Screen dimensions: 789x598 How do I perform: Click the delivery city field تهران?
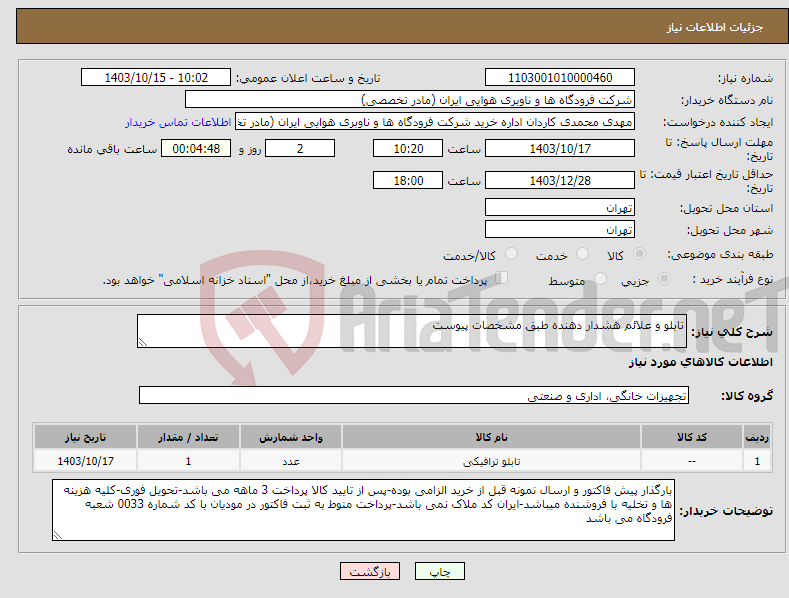pyautogui.click(x=560, y=230)
